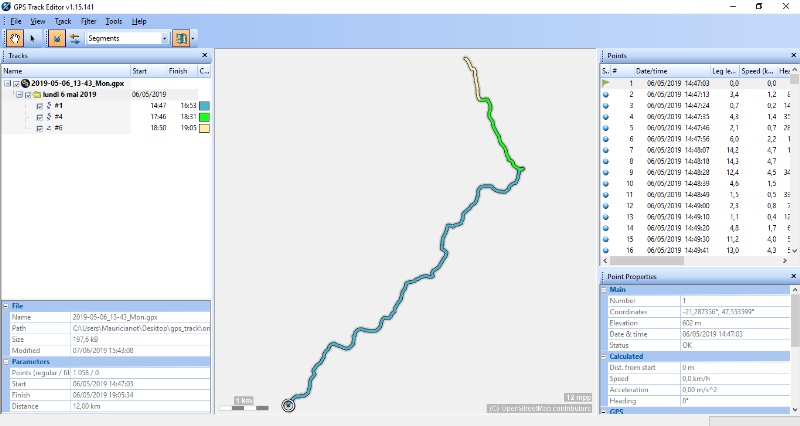Sort points by Speed column header

[758, 71]
